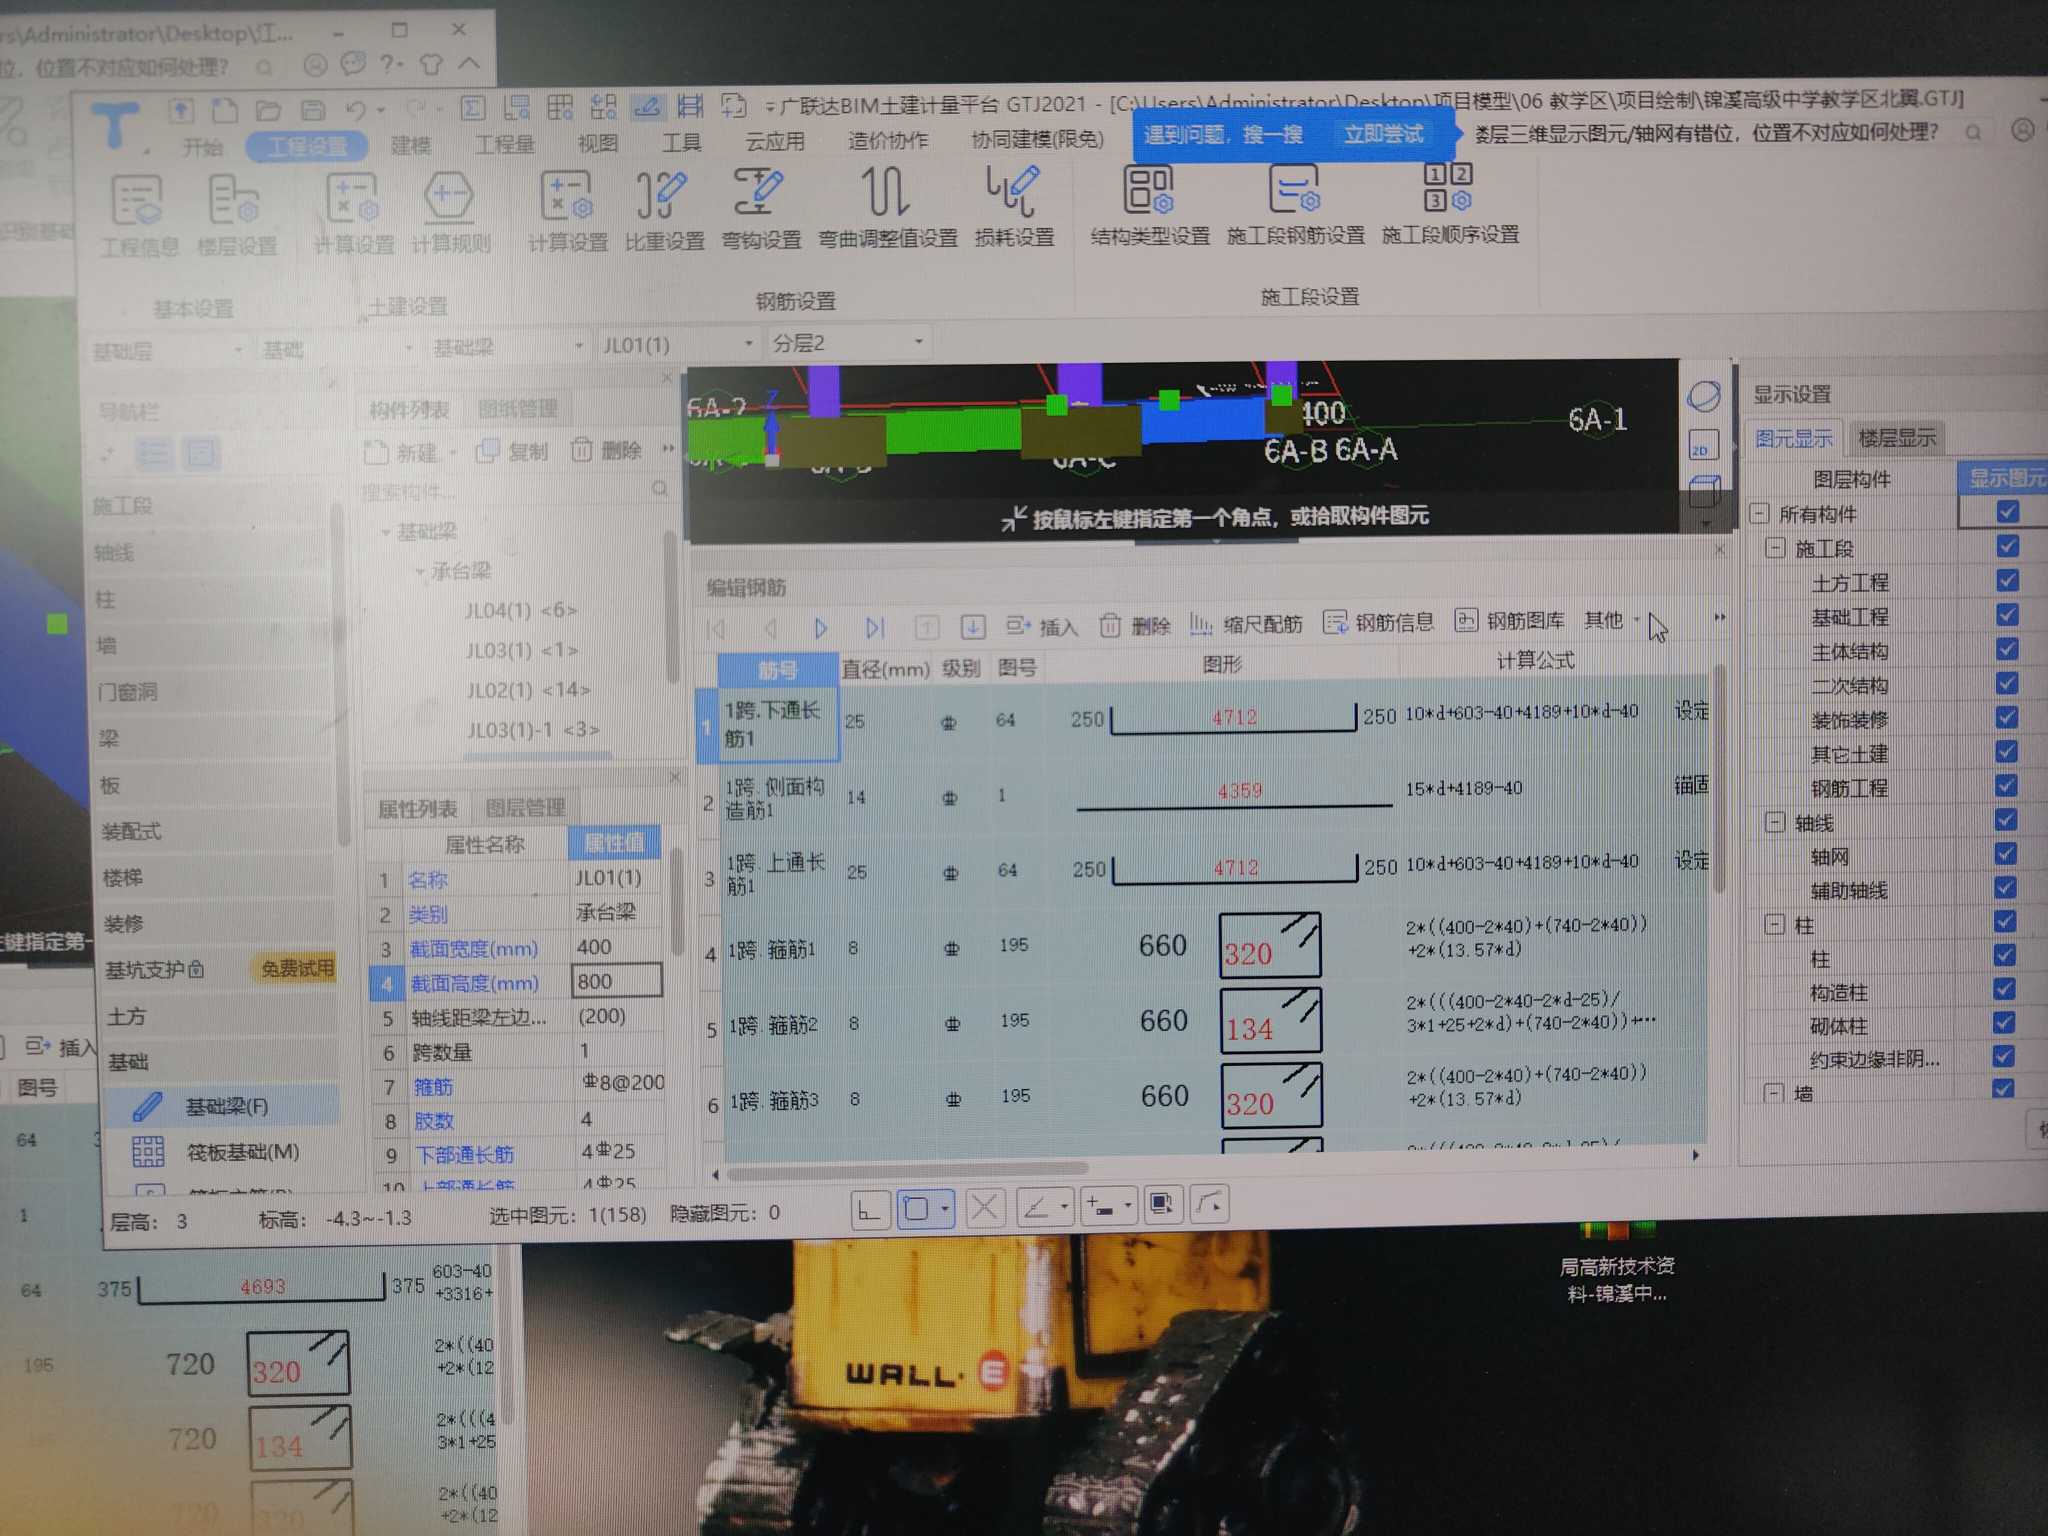
Task: Open 结构类型设置 tool
Action: click(1149, 203)
